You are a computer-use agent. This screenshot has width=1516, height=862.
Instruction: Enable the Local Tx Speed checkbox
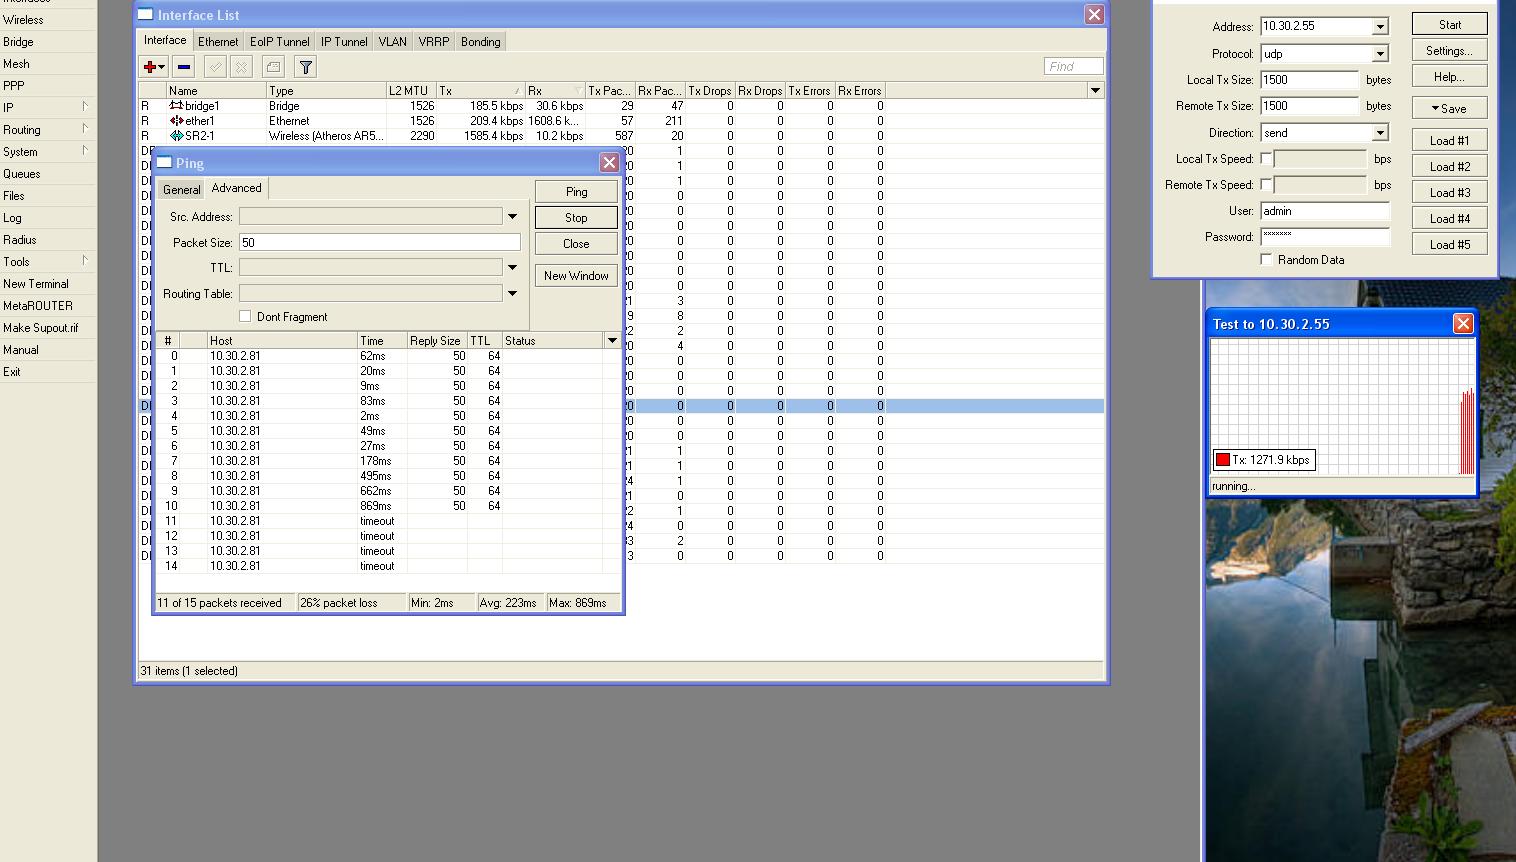1266,159
